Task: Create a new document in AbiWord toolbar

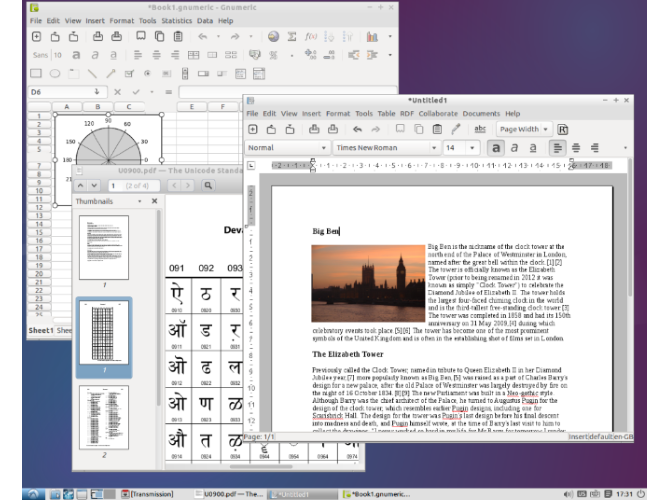Action: (253, 129)
